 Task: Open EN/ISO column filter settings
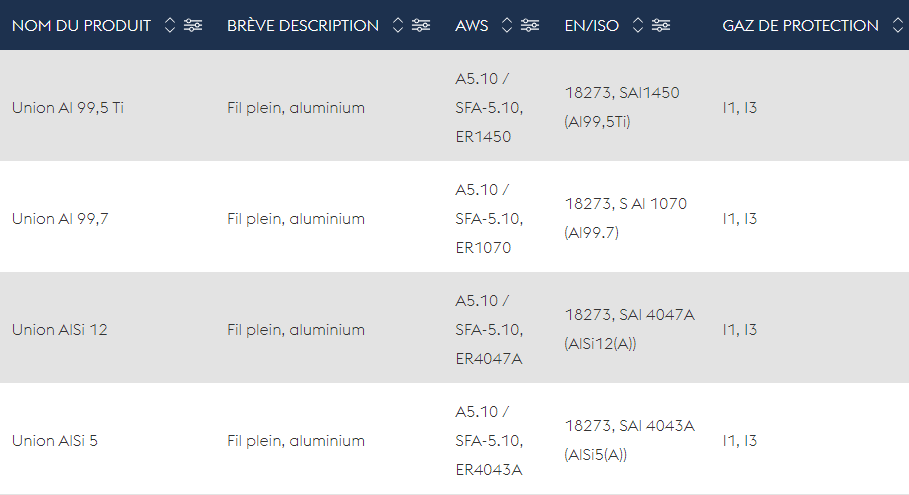pos(661,26)
